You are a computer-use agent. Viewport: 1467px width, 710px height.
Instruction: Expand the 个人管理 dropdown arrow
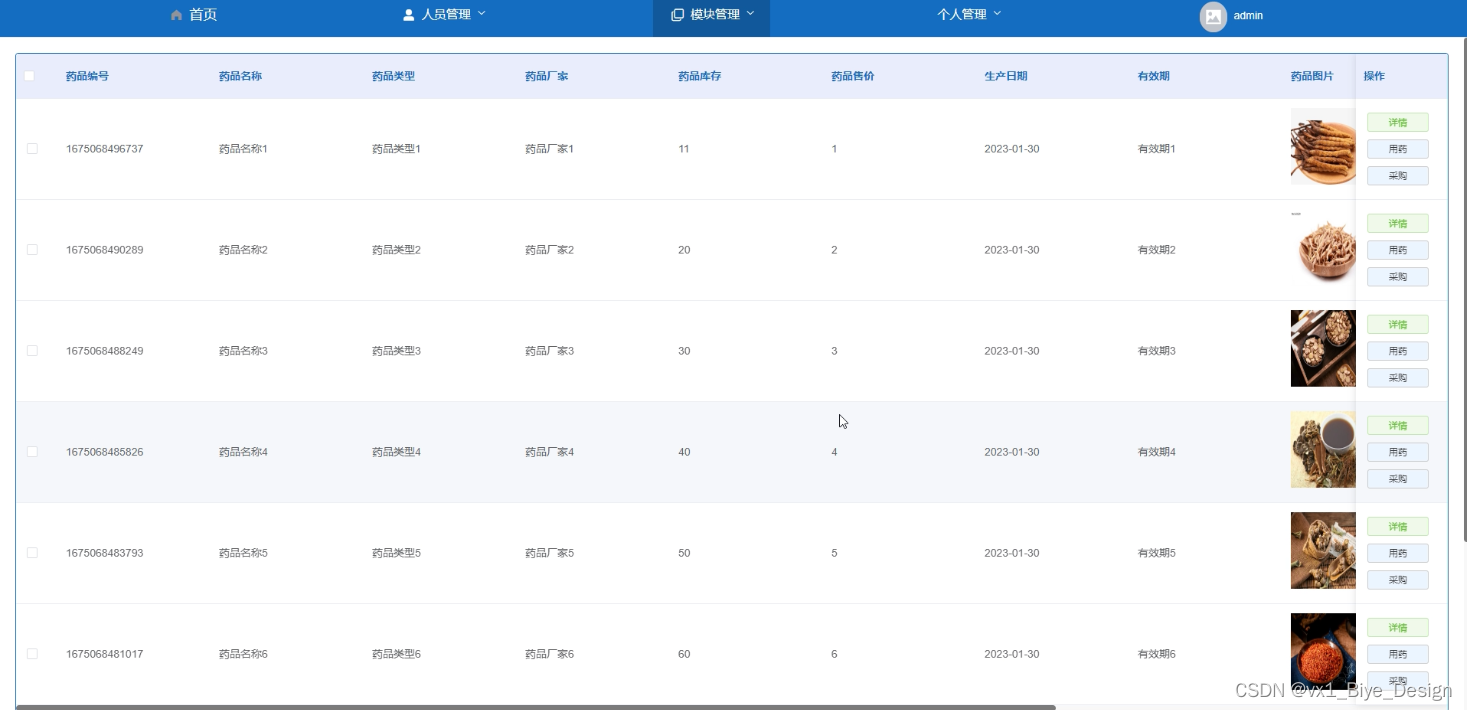[997, 14]
